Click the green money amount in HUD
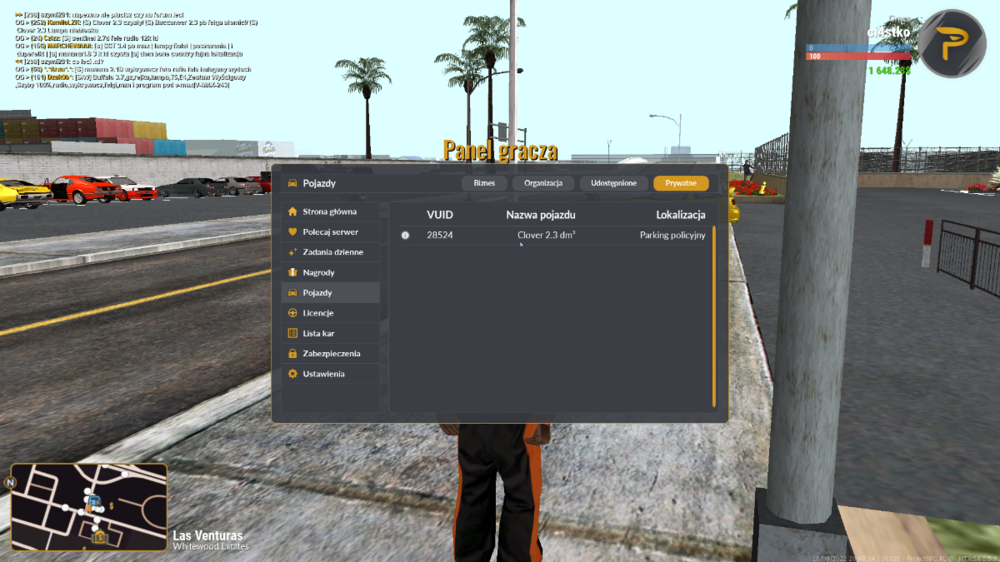 890,71
